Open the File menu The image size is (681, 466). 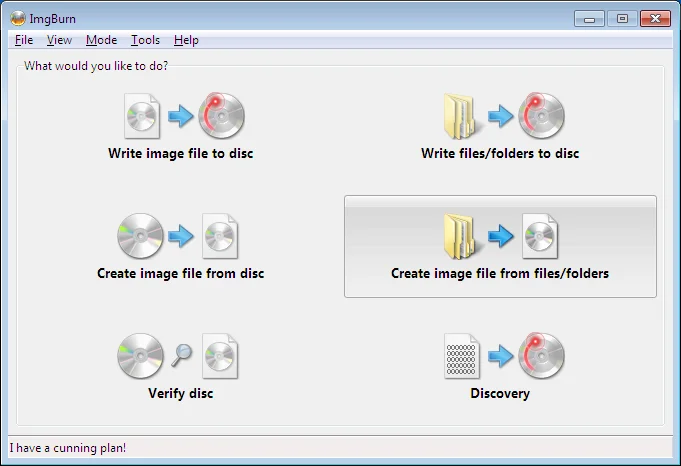tap(24, 40)
